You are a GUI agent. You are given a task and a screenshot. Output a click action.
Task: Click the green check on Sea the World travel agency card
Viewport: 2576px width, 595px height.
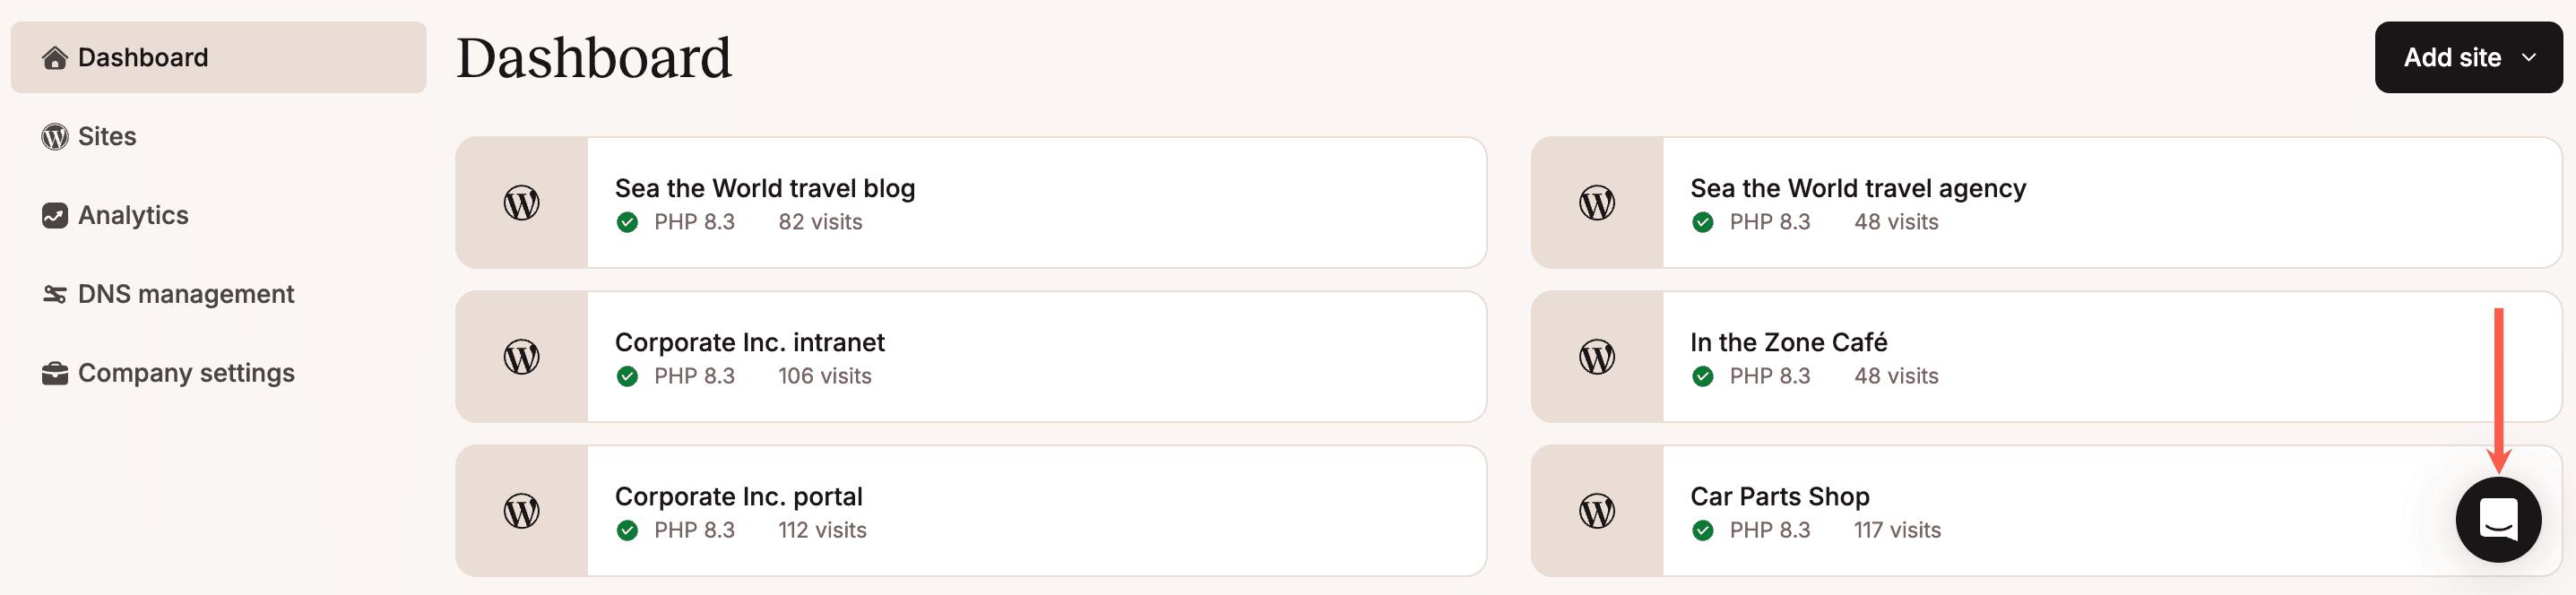(x=1703, y=221)
